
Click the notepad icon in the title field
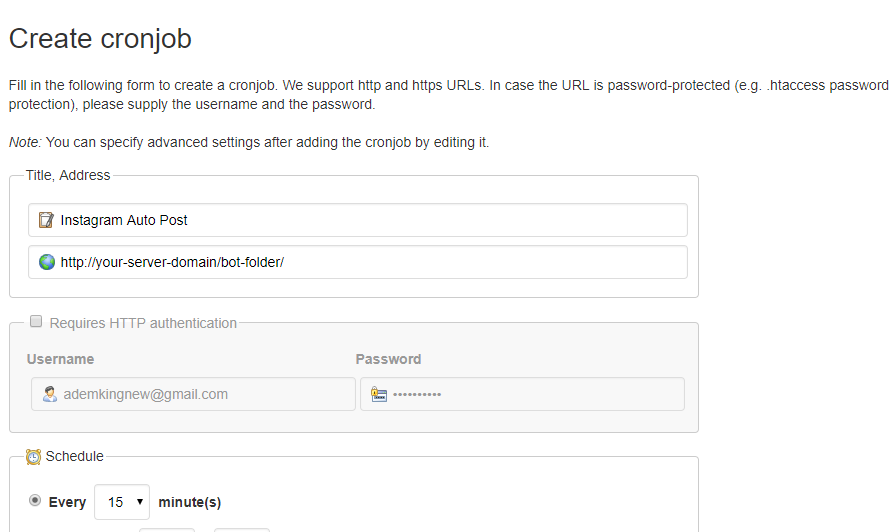[x=46, y=220]
